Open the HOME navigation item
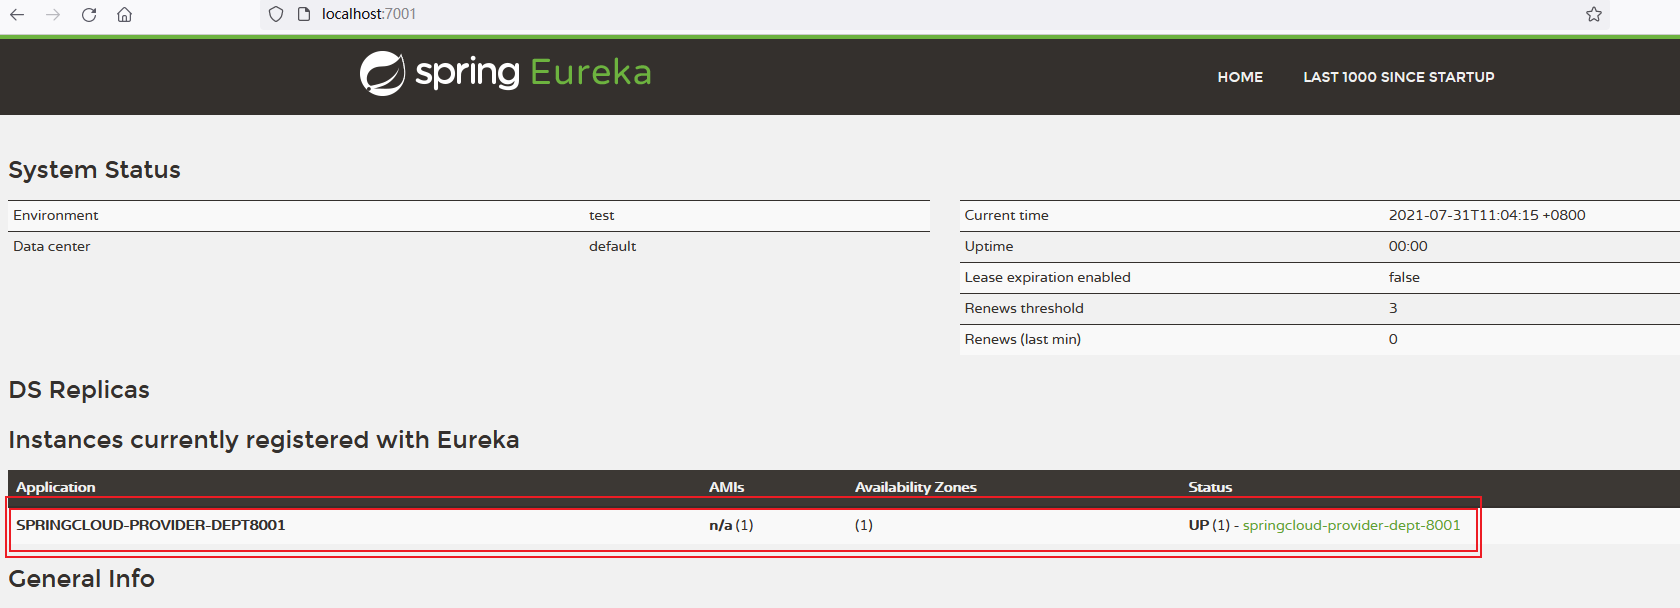The width and height of the screenshot is (1680, 608). click(1240, 77)
